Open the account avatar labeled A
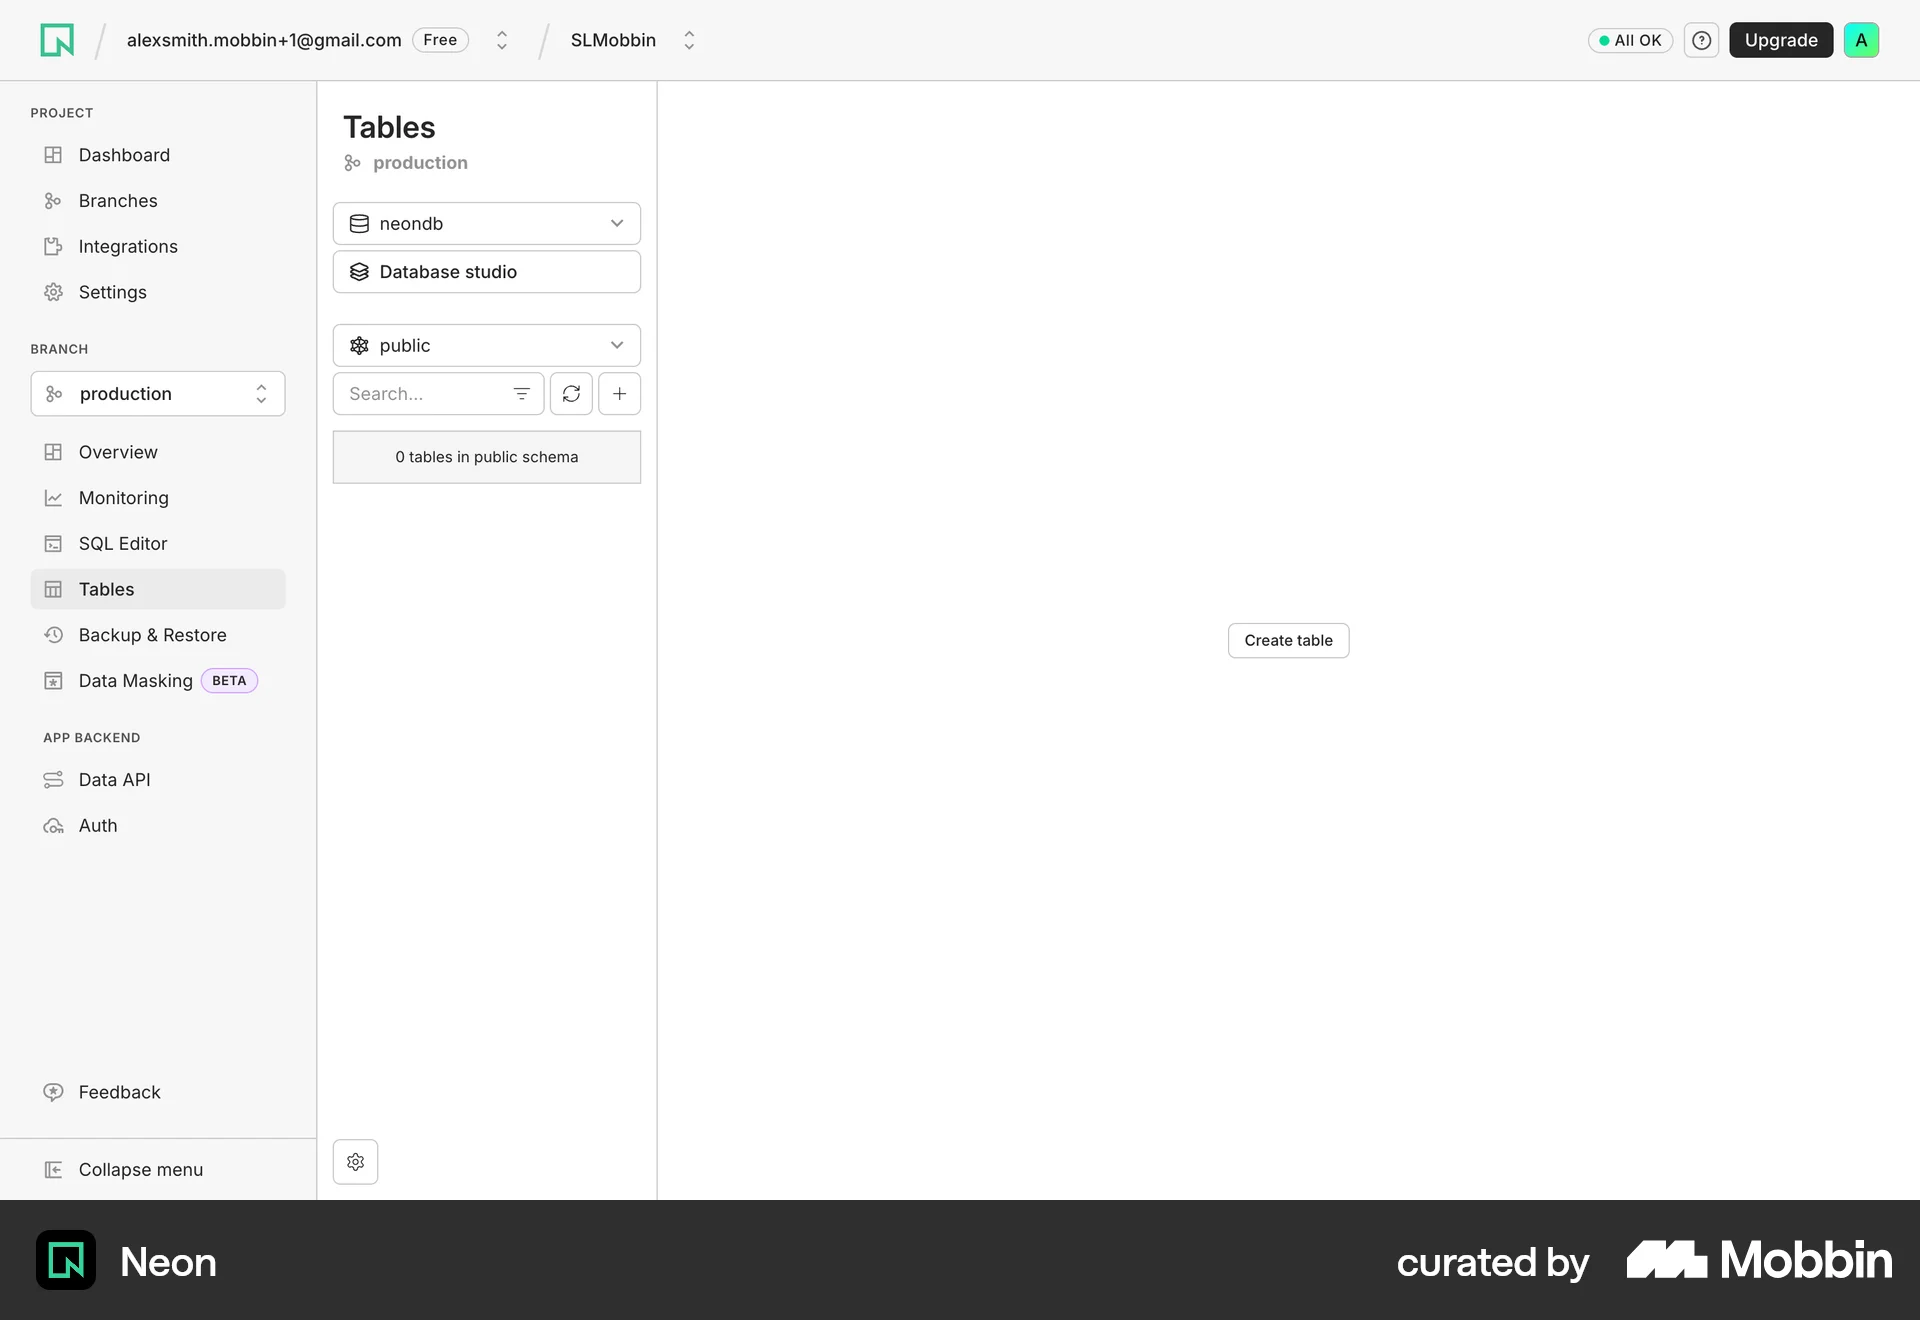Viewport: 1920px width, 1320px height. 1861,40
